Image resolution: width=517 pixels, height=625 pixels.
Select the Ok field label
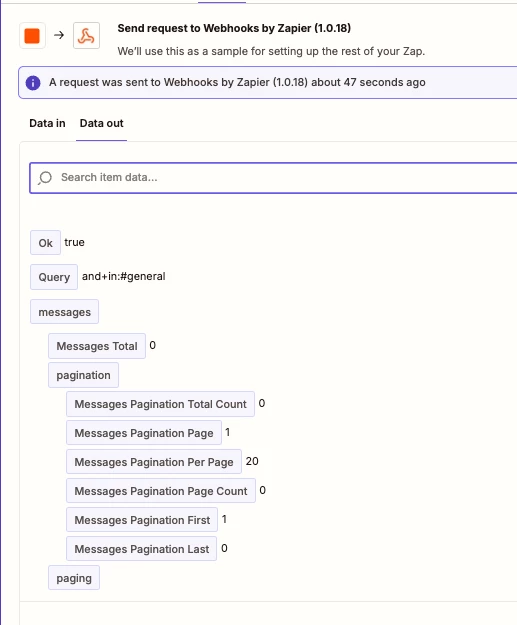45,243
